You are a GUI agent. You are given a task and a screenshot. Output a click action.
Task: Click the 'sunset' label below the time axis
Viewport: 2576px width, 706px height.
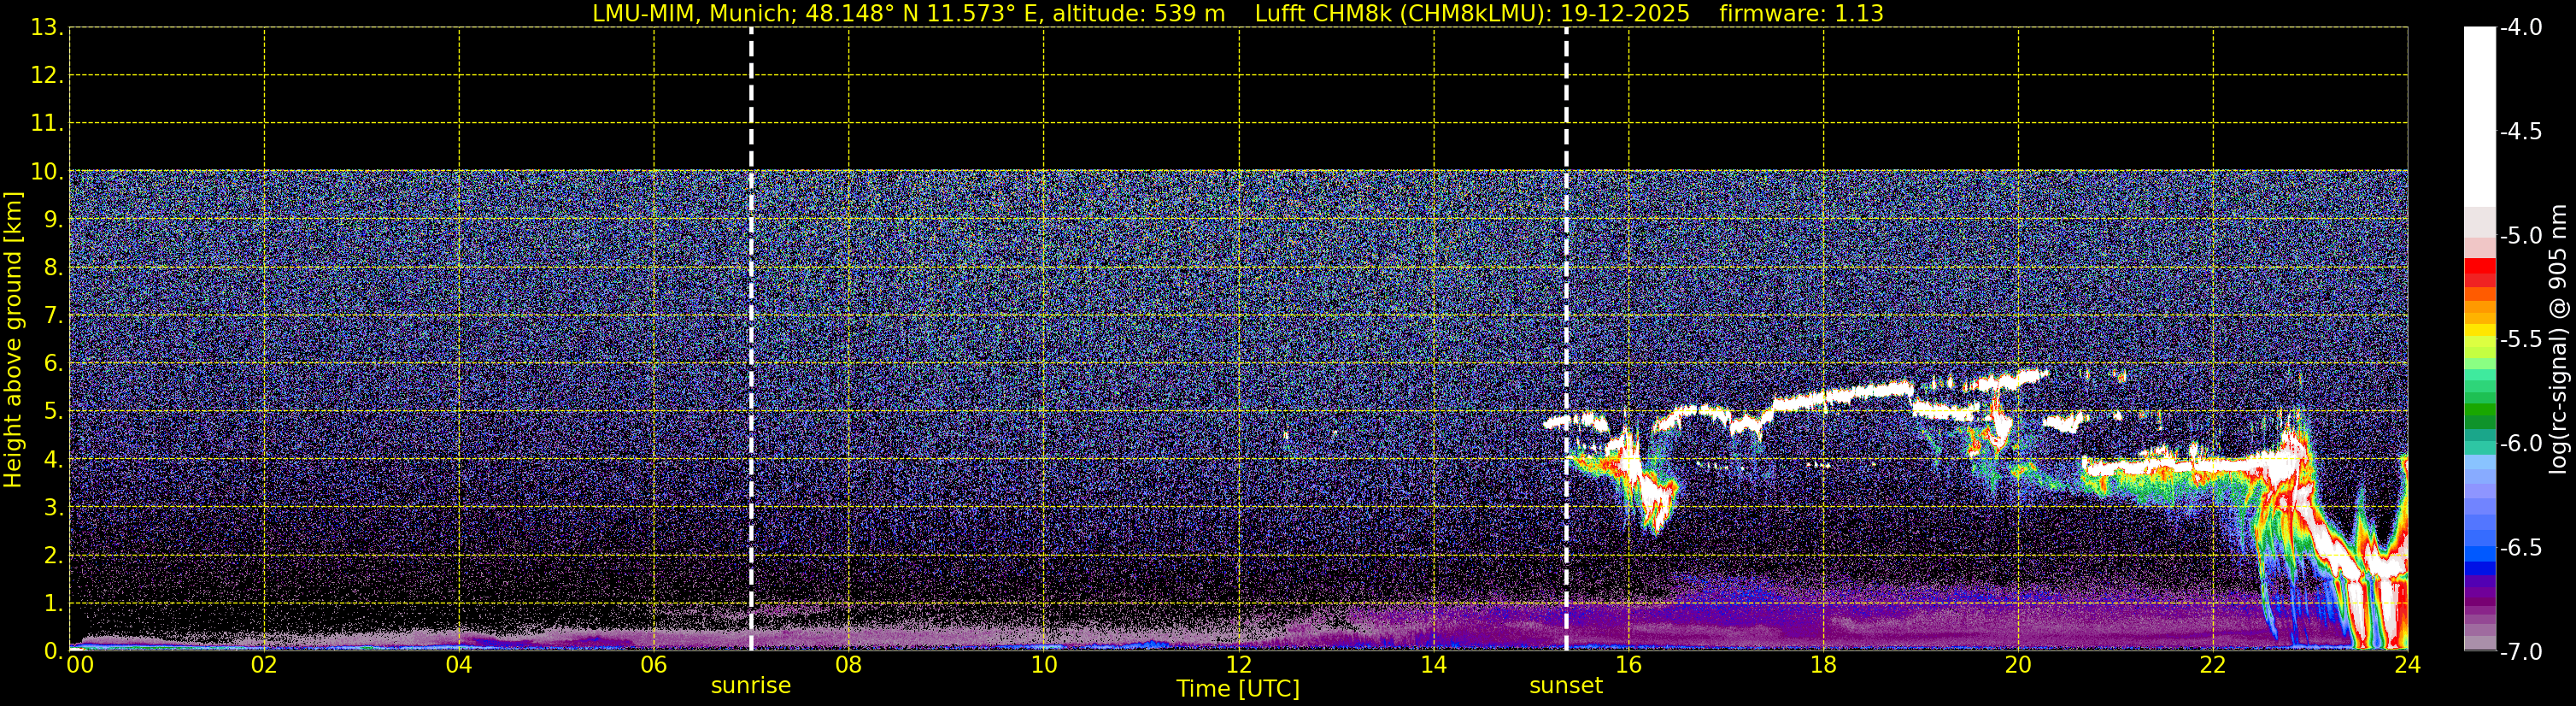pos(1566,686)
